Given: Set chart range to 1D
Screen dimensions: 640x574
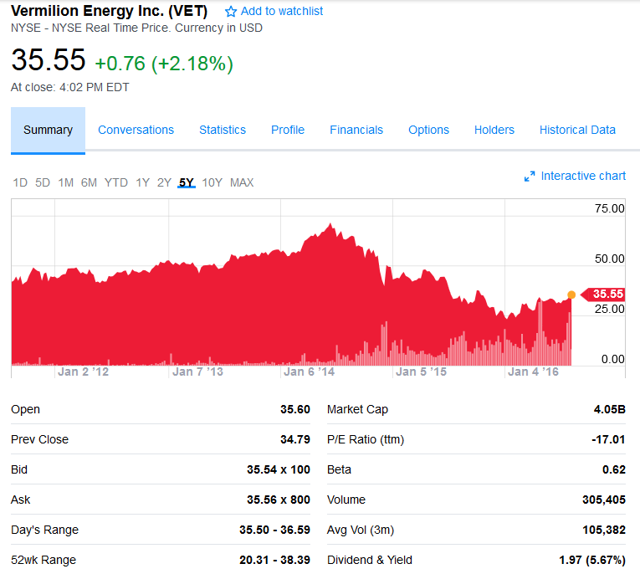Looking at the screenshot, I should pos(20,182).
